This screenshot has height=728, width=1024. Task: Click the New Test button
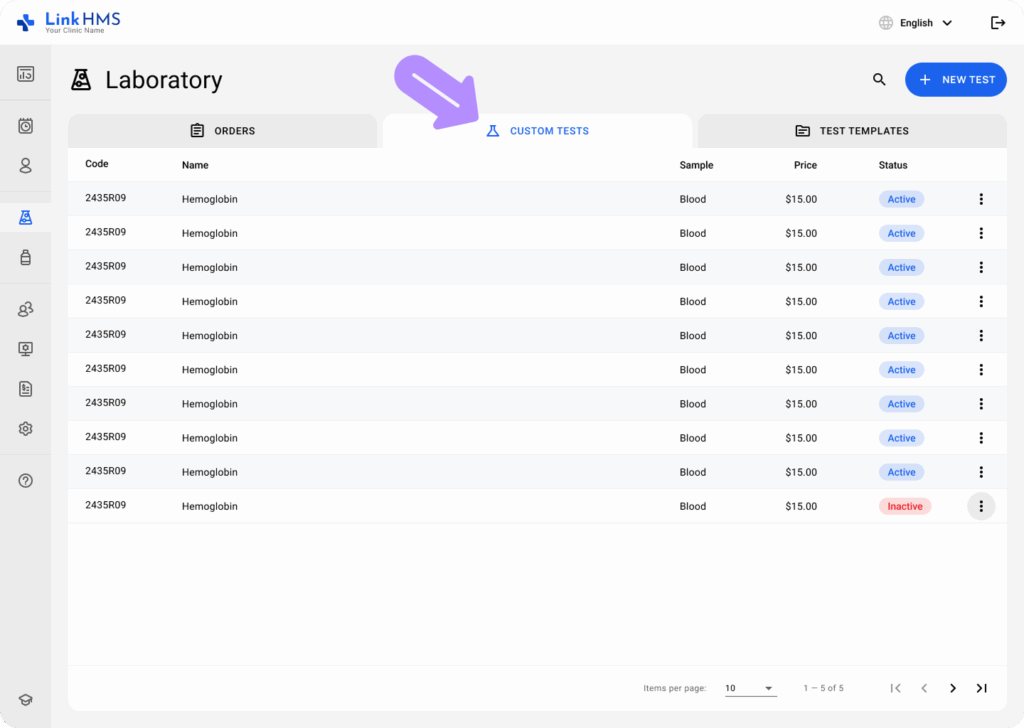tap(955, 80)
